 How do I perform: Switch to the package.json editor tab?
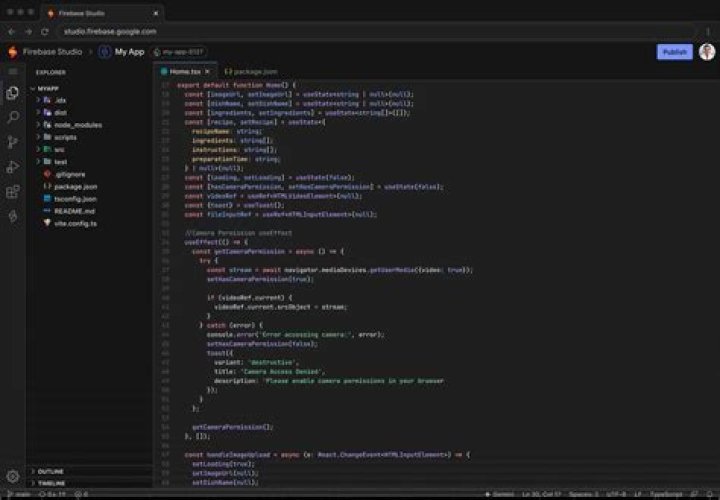click(x=250, y=72)
